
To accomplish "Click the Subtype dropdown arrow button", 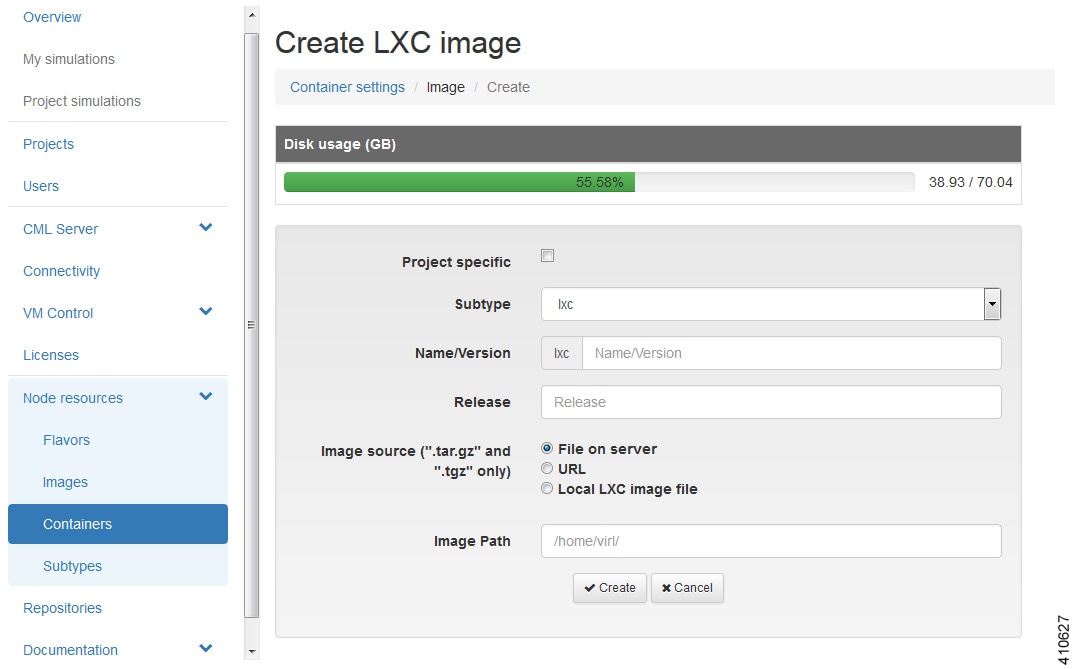I will 992,304.
